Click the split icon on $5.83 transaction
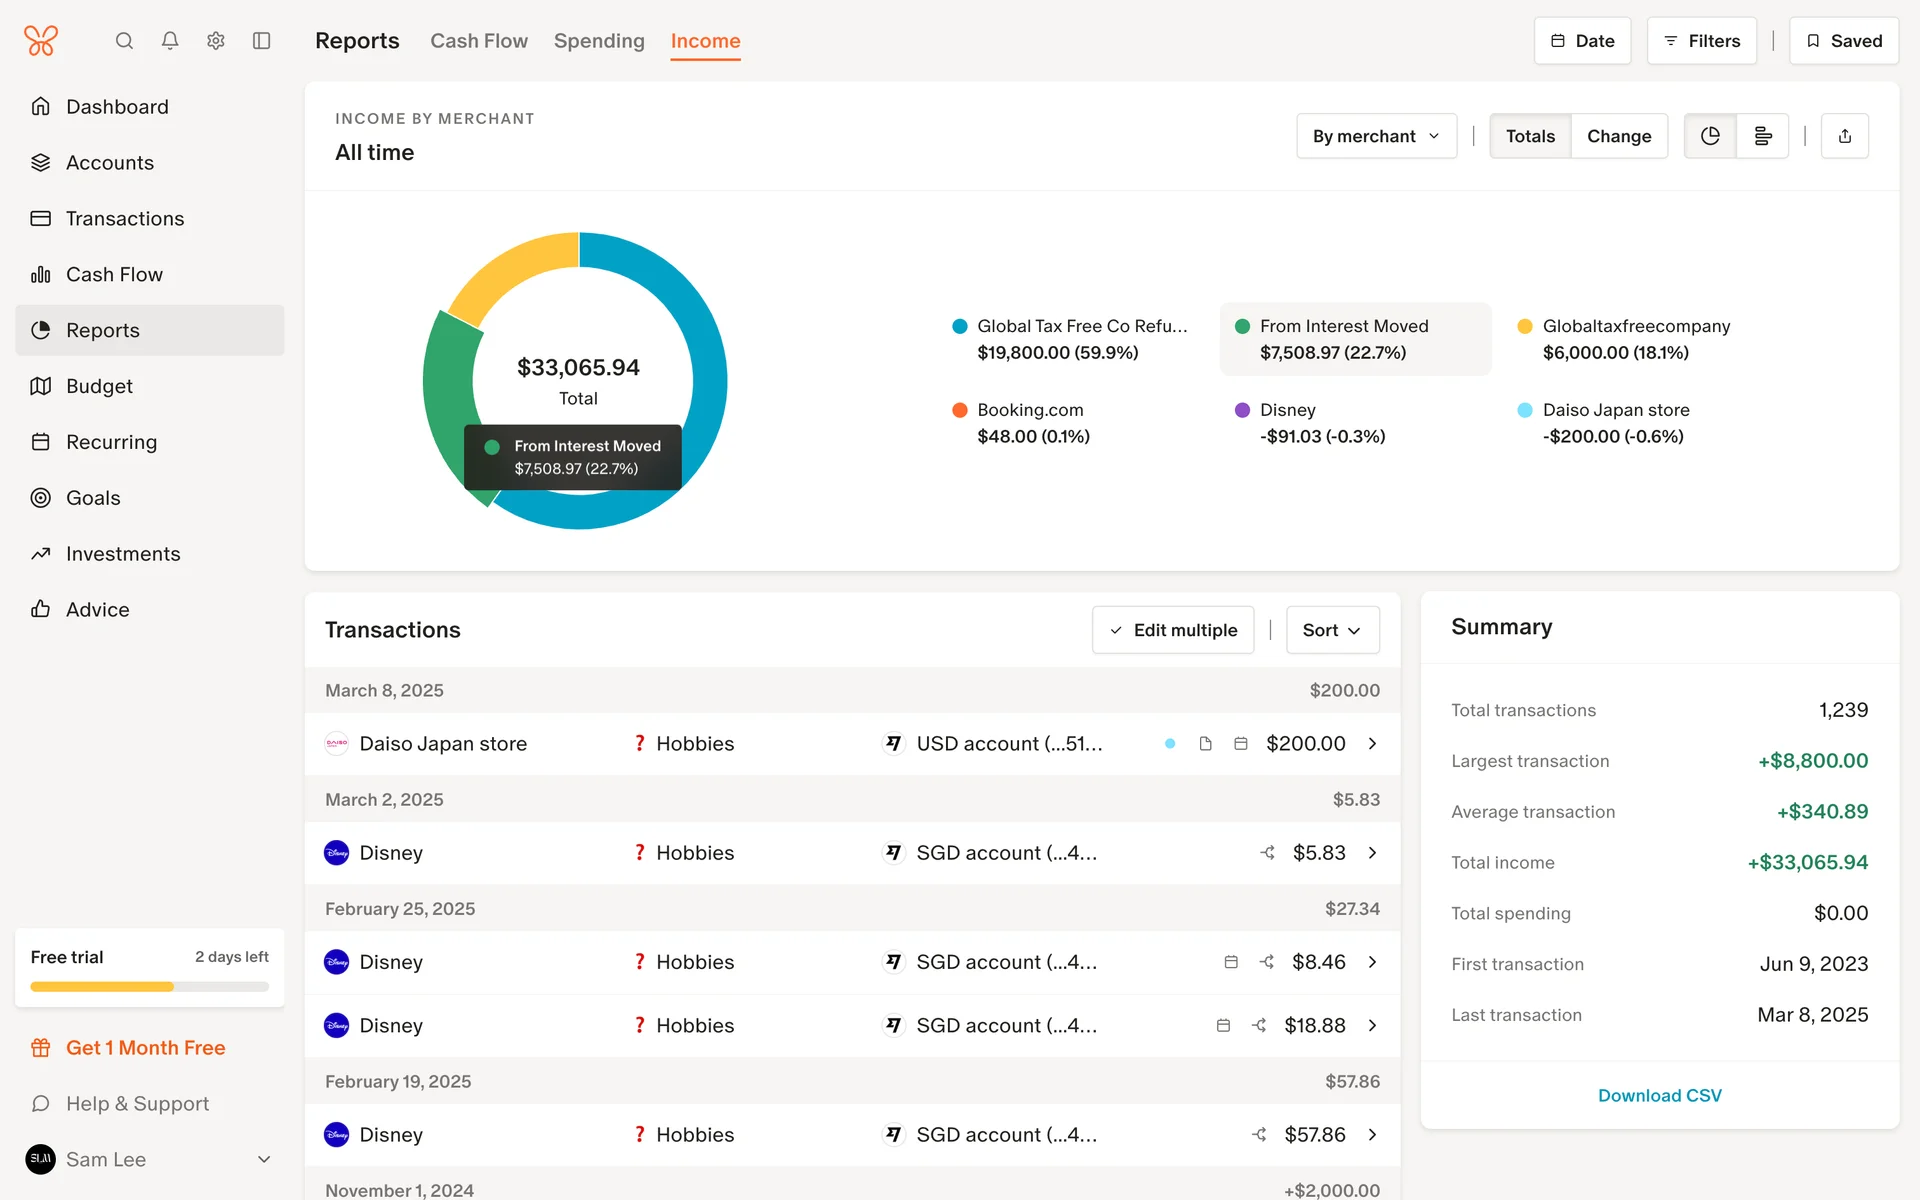This screenshot has height=1200, width=1920. point(1267,853)
